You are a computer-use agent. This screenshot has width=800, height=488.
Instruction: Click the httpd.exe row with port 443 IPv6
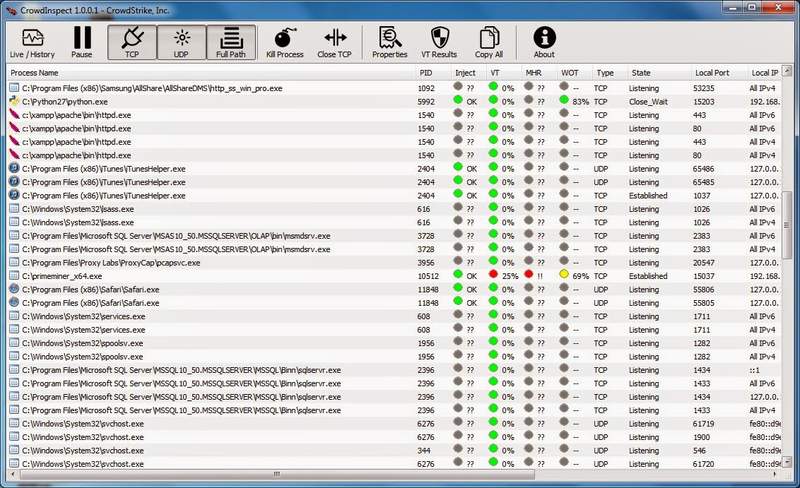(394, 115)
